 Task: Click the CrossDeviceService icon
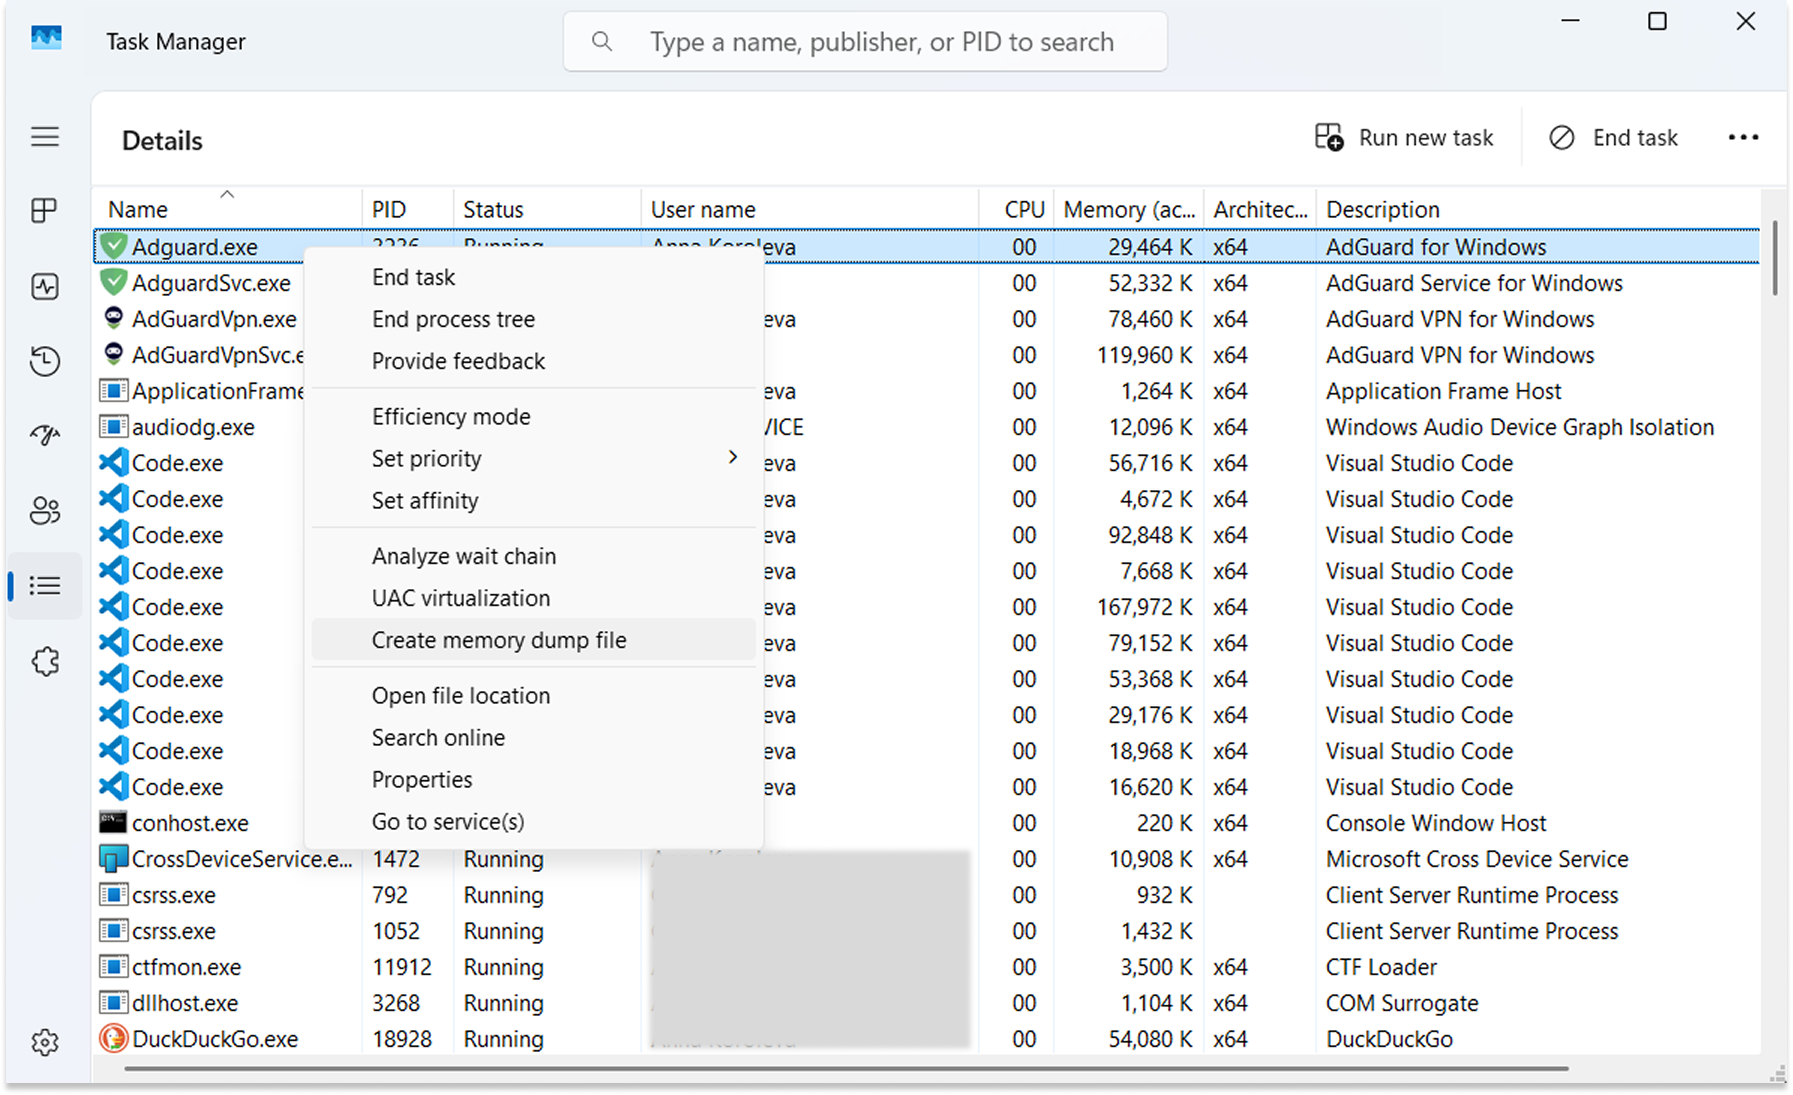[x=114, y=858]
